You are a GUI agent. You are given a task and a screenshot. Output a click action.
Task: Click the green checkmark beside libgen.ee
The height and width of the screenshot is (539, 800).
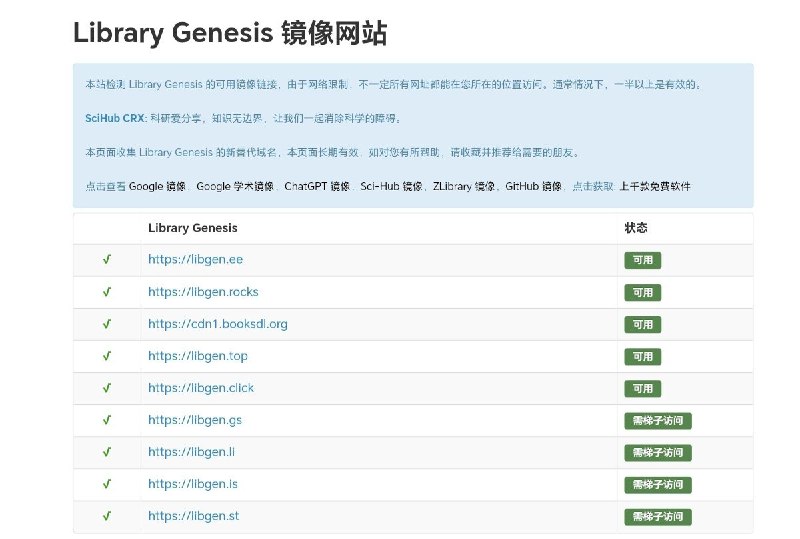point(107,259)
